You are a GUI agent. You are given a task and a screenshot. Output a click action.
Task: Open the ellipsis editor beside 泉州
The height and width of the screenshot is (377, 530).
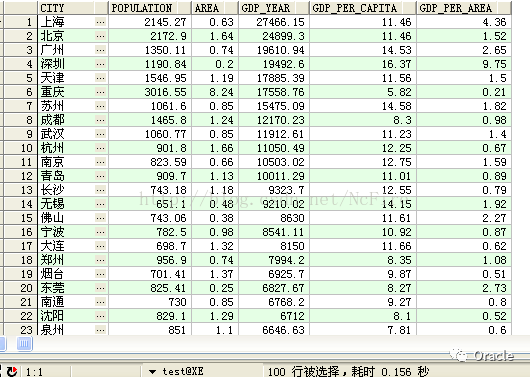(x=100, y=330)
